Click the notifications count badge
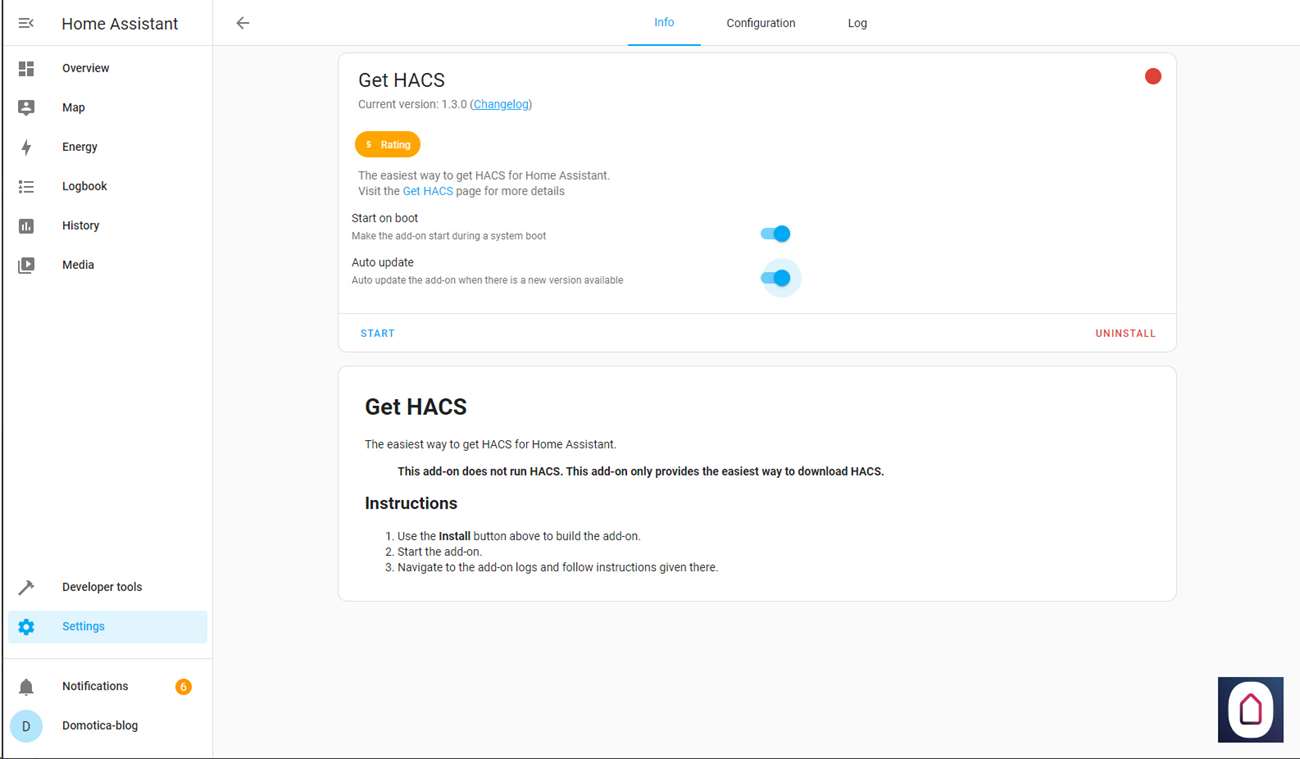The image size is (1300, 759). (x=183, y=687)
